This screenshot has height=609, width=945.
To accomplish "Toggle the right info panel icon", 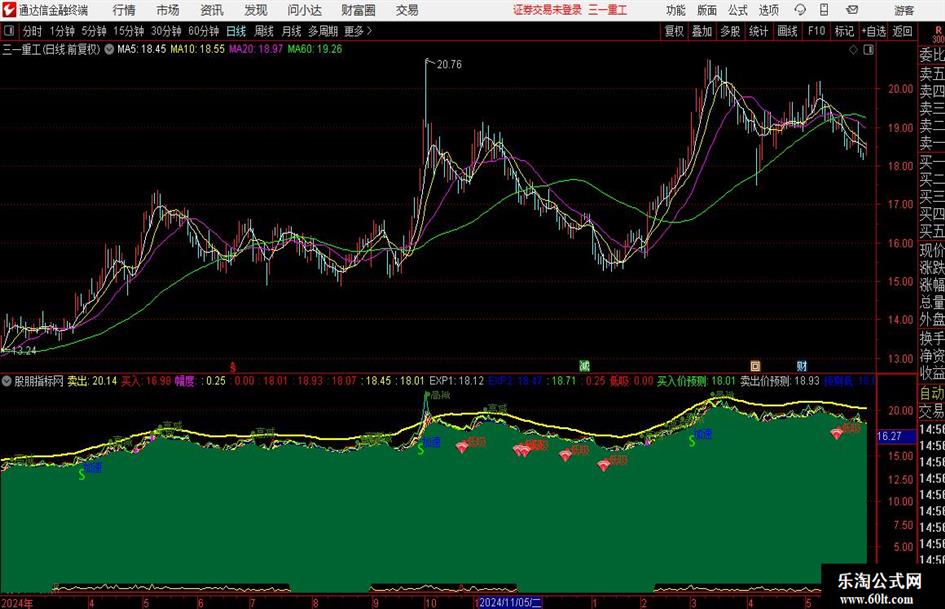I will coord(868,50).
